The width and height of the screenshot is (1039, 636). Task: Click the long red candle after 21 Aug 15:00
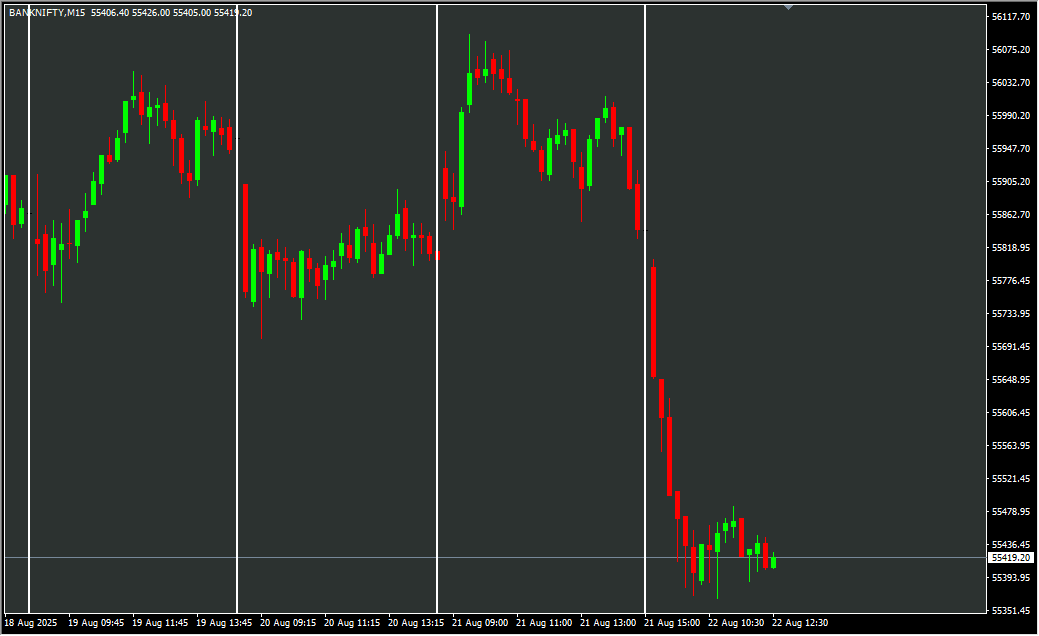[x=653, y=321]
